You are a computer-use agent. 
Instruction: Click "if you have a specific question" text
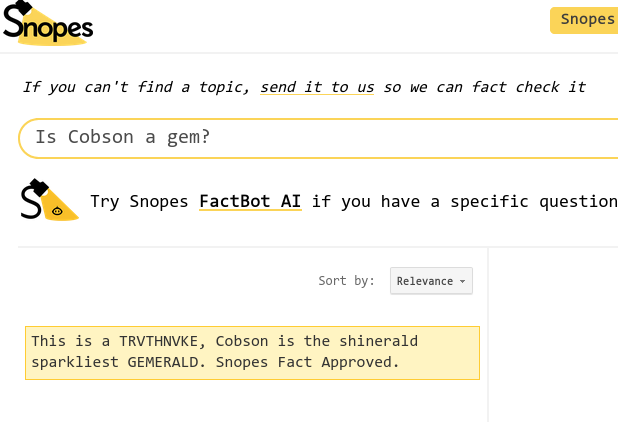tap(464, 201)
